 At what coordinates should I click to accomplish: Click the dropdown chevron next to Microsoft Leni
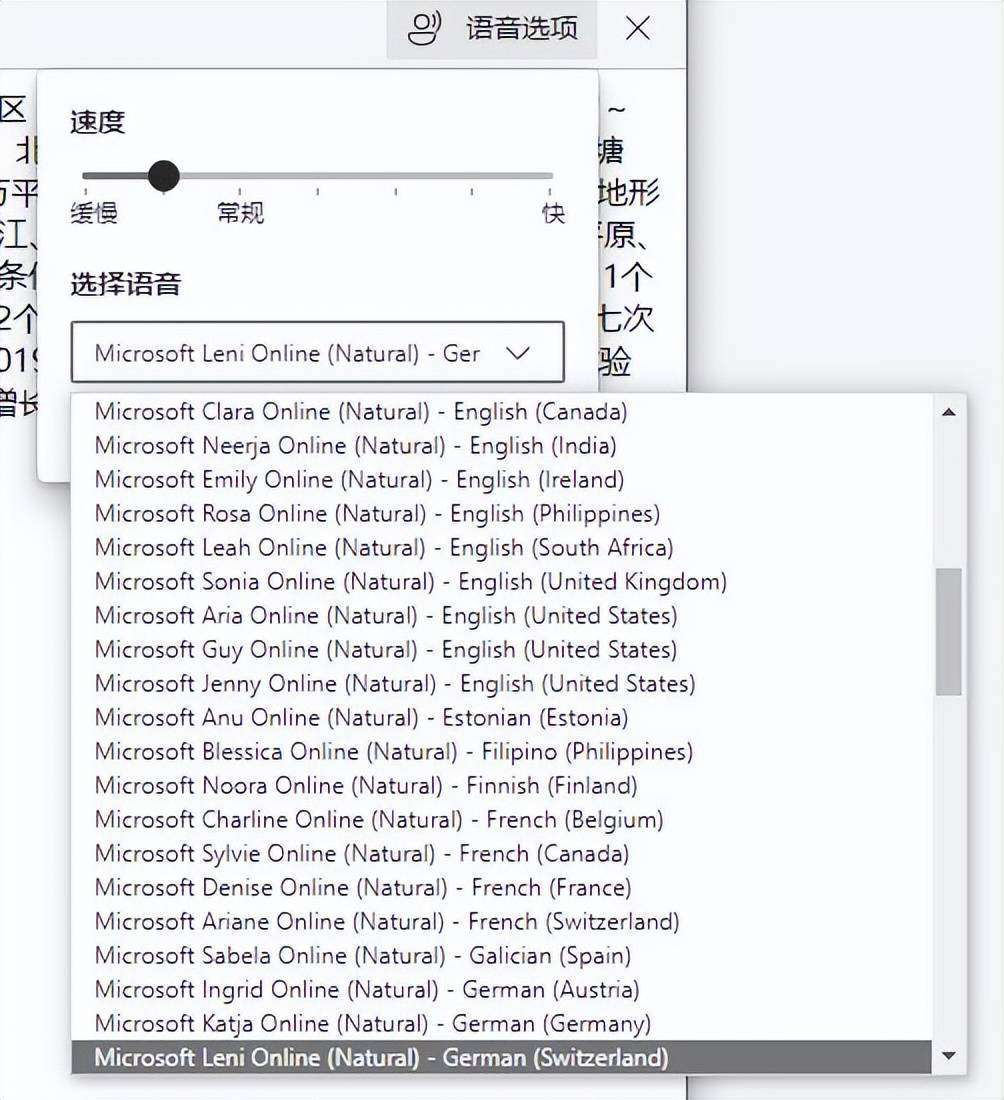click(x=519, y=352)
